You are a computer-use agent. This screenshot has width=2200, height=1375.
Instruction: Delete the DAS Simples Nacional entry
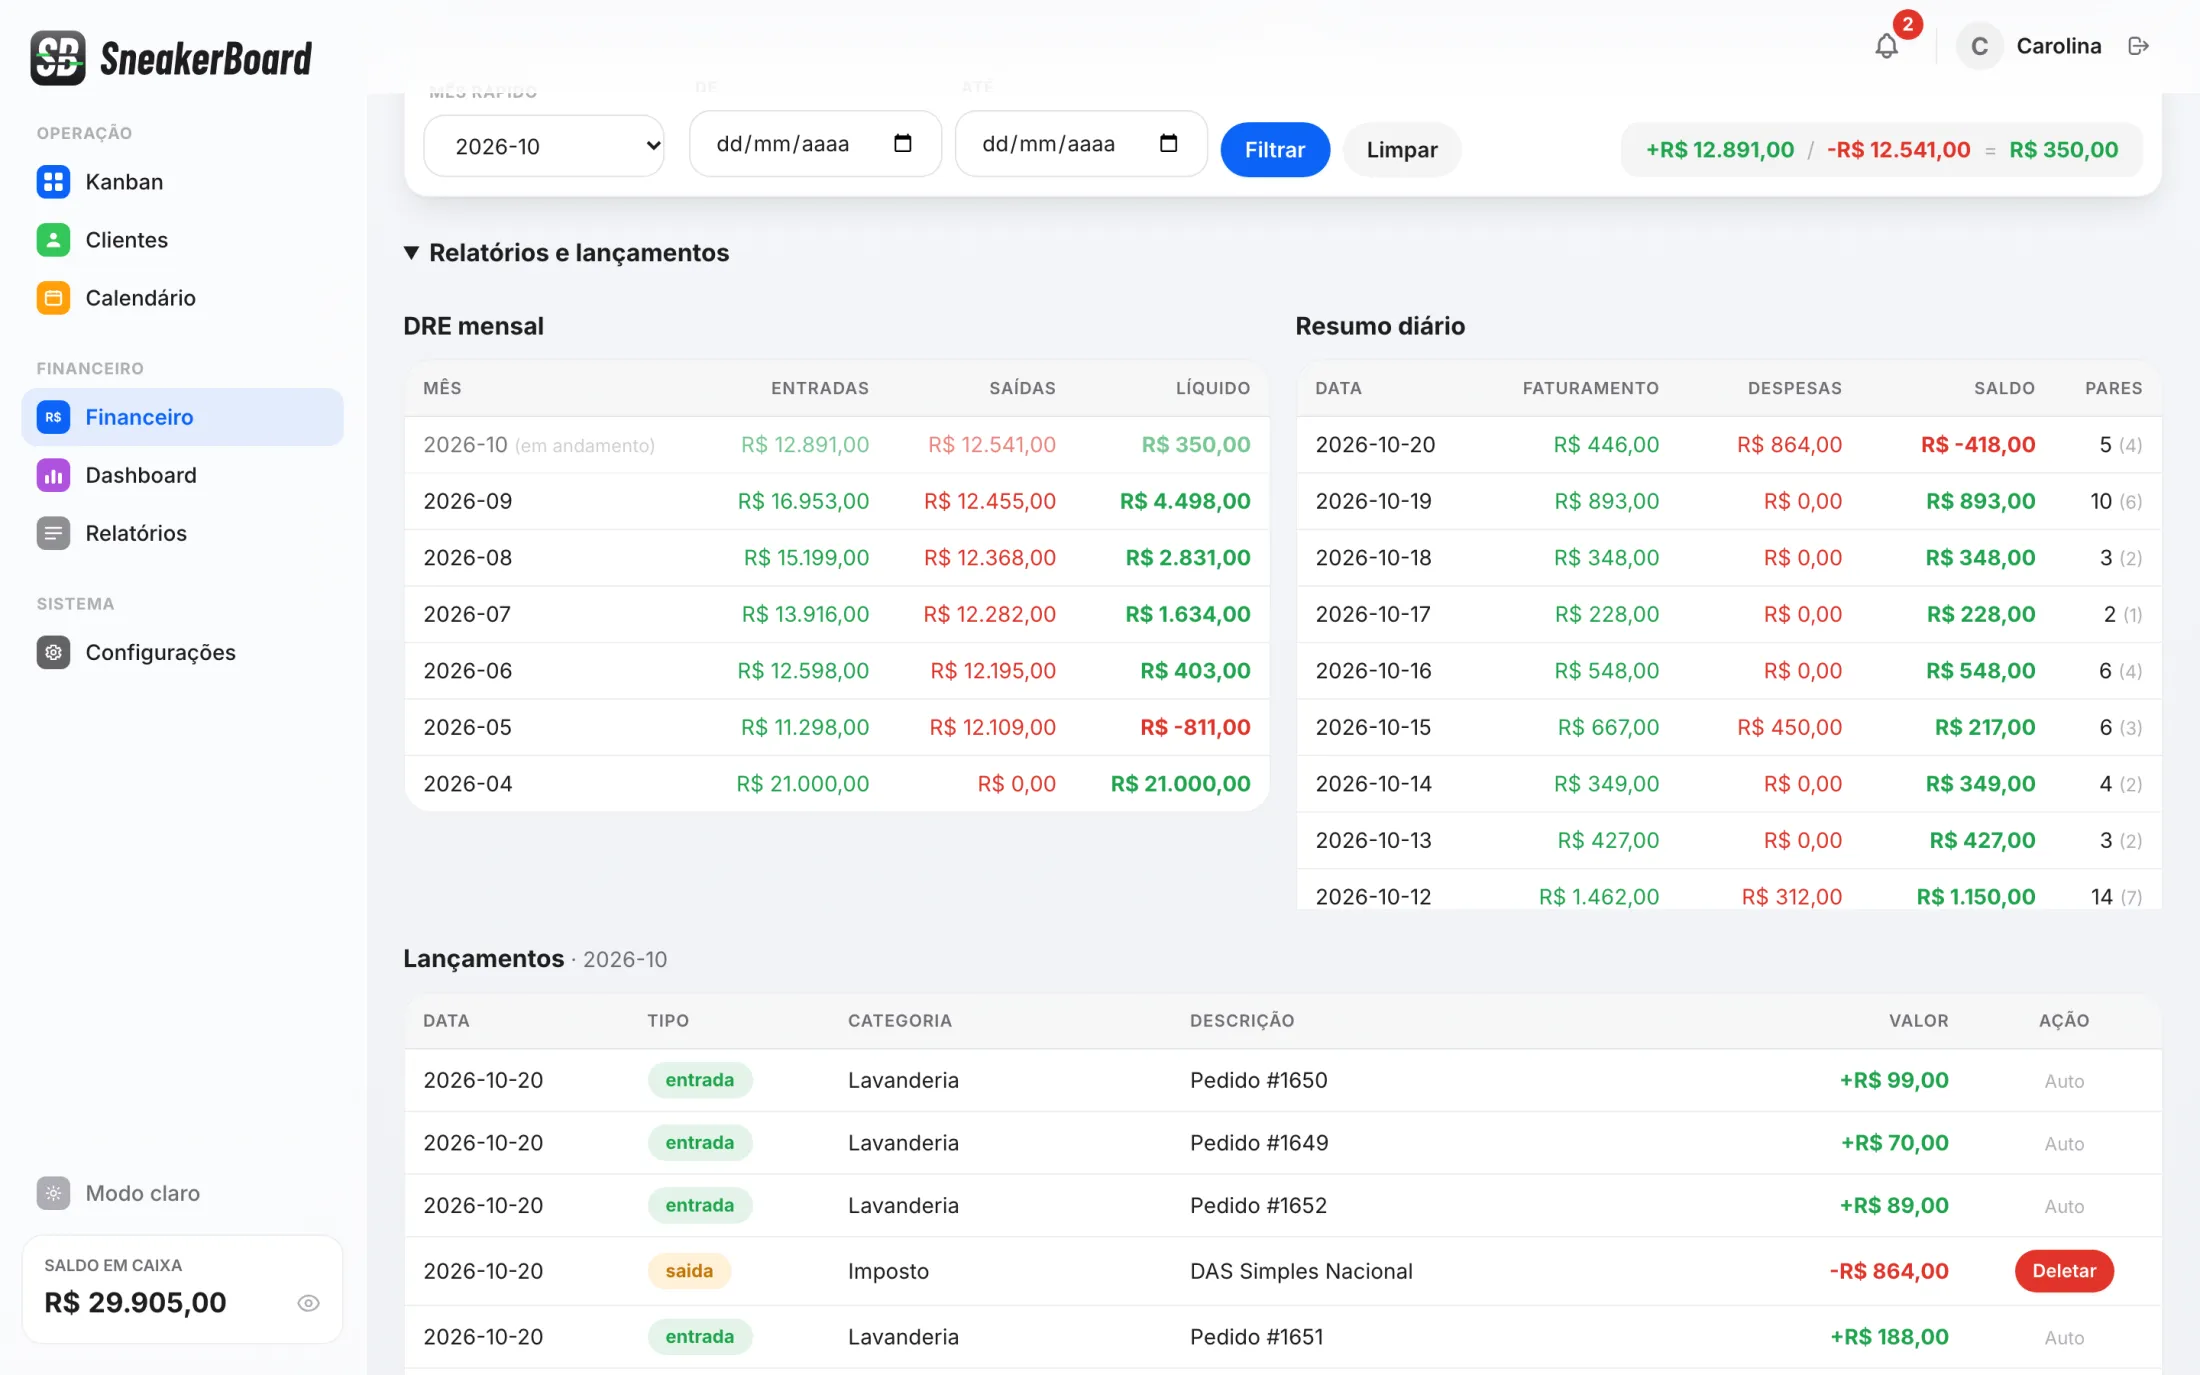(2063, 1271)
